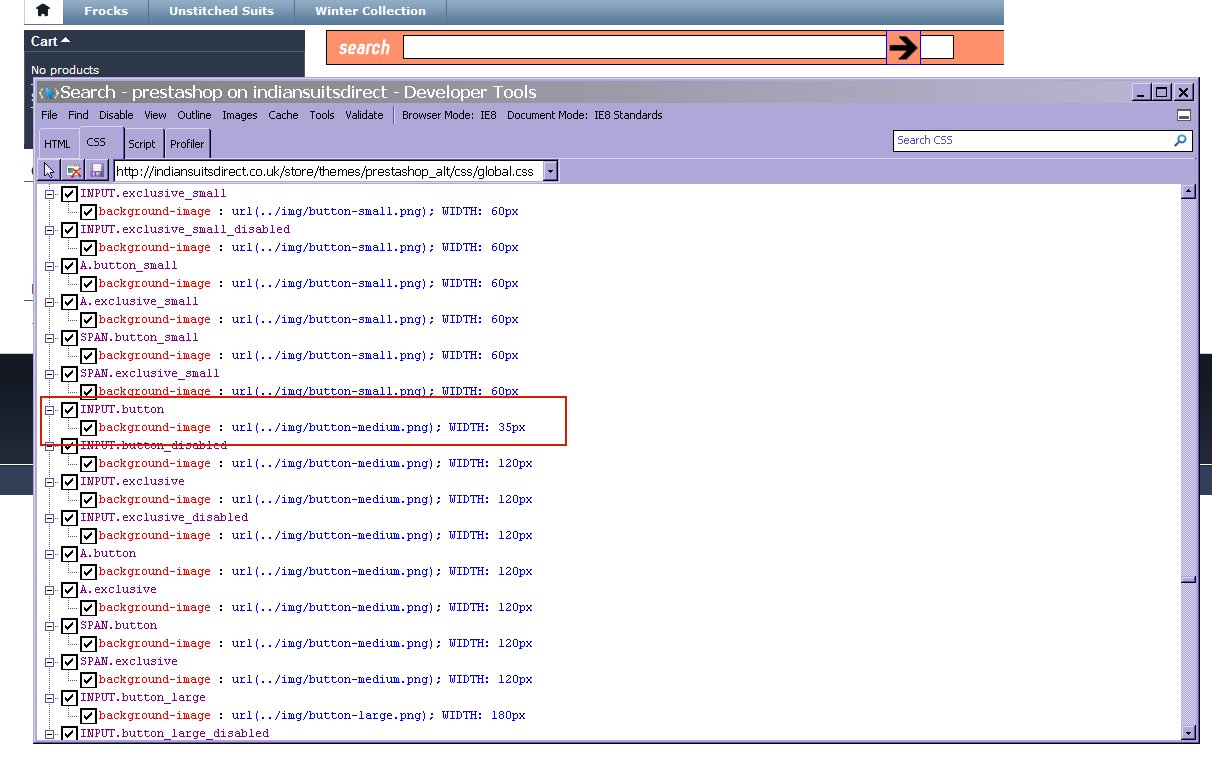Uncheck background-image checkbox under INPUT.exclusive_small_disabled
This screenshot has height=761, width=1212.
pyautogui.click(x=88, y=248)
